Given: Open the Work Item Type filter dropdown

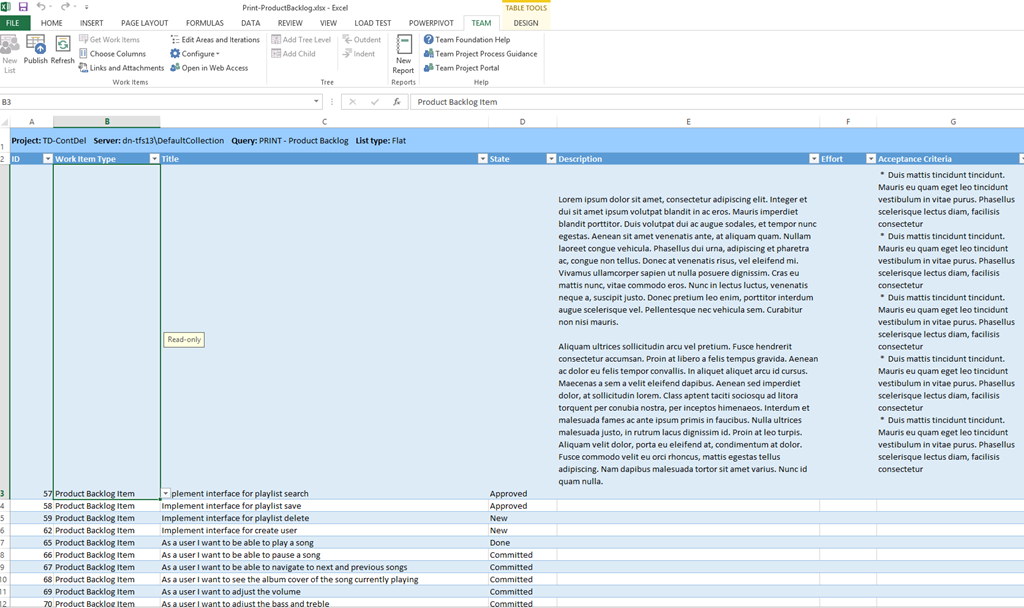Looking at the screenshot, I should (154, 159).
